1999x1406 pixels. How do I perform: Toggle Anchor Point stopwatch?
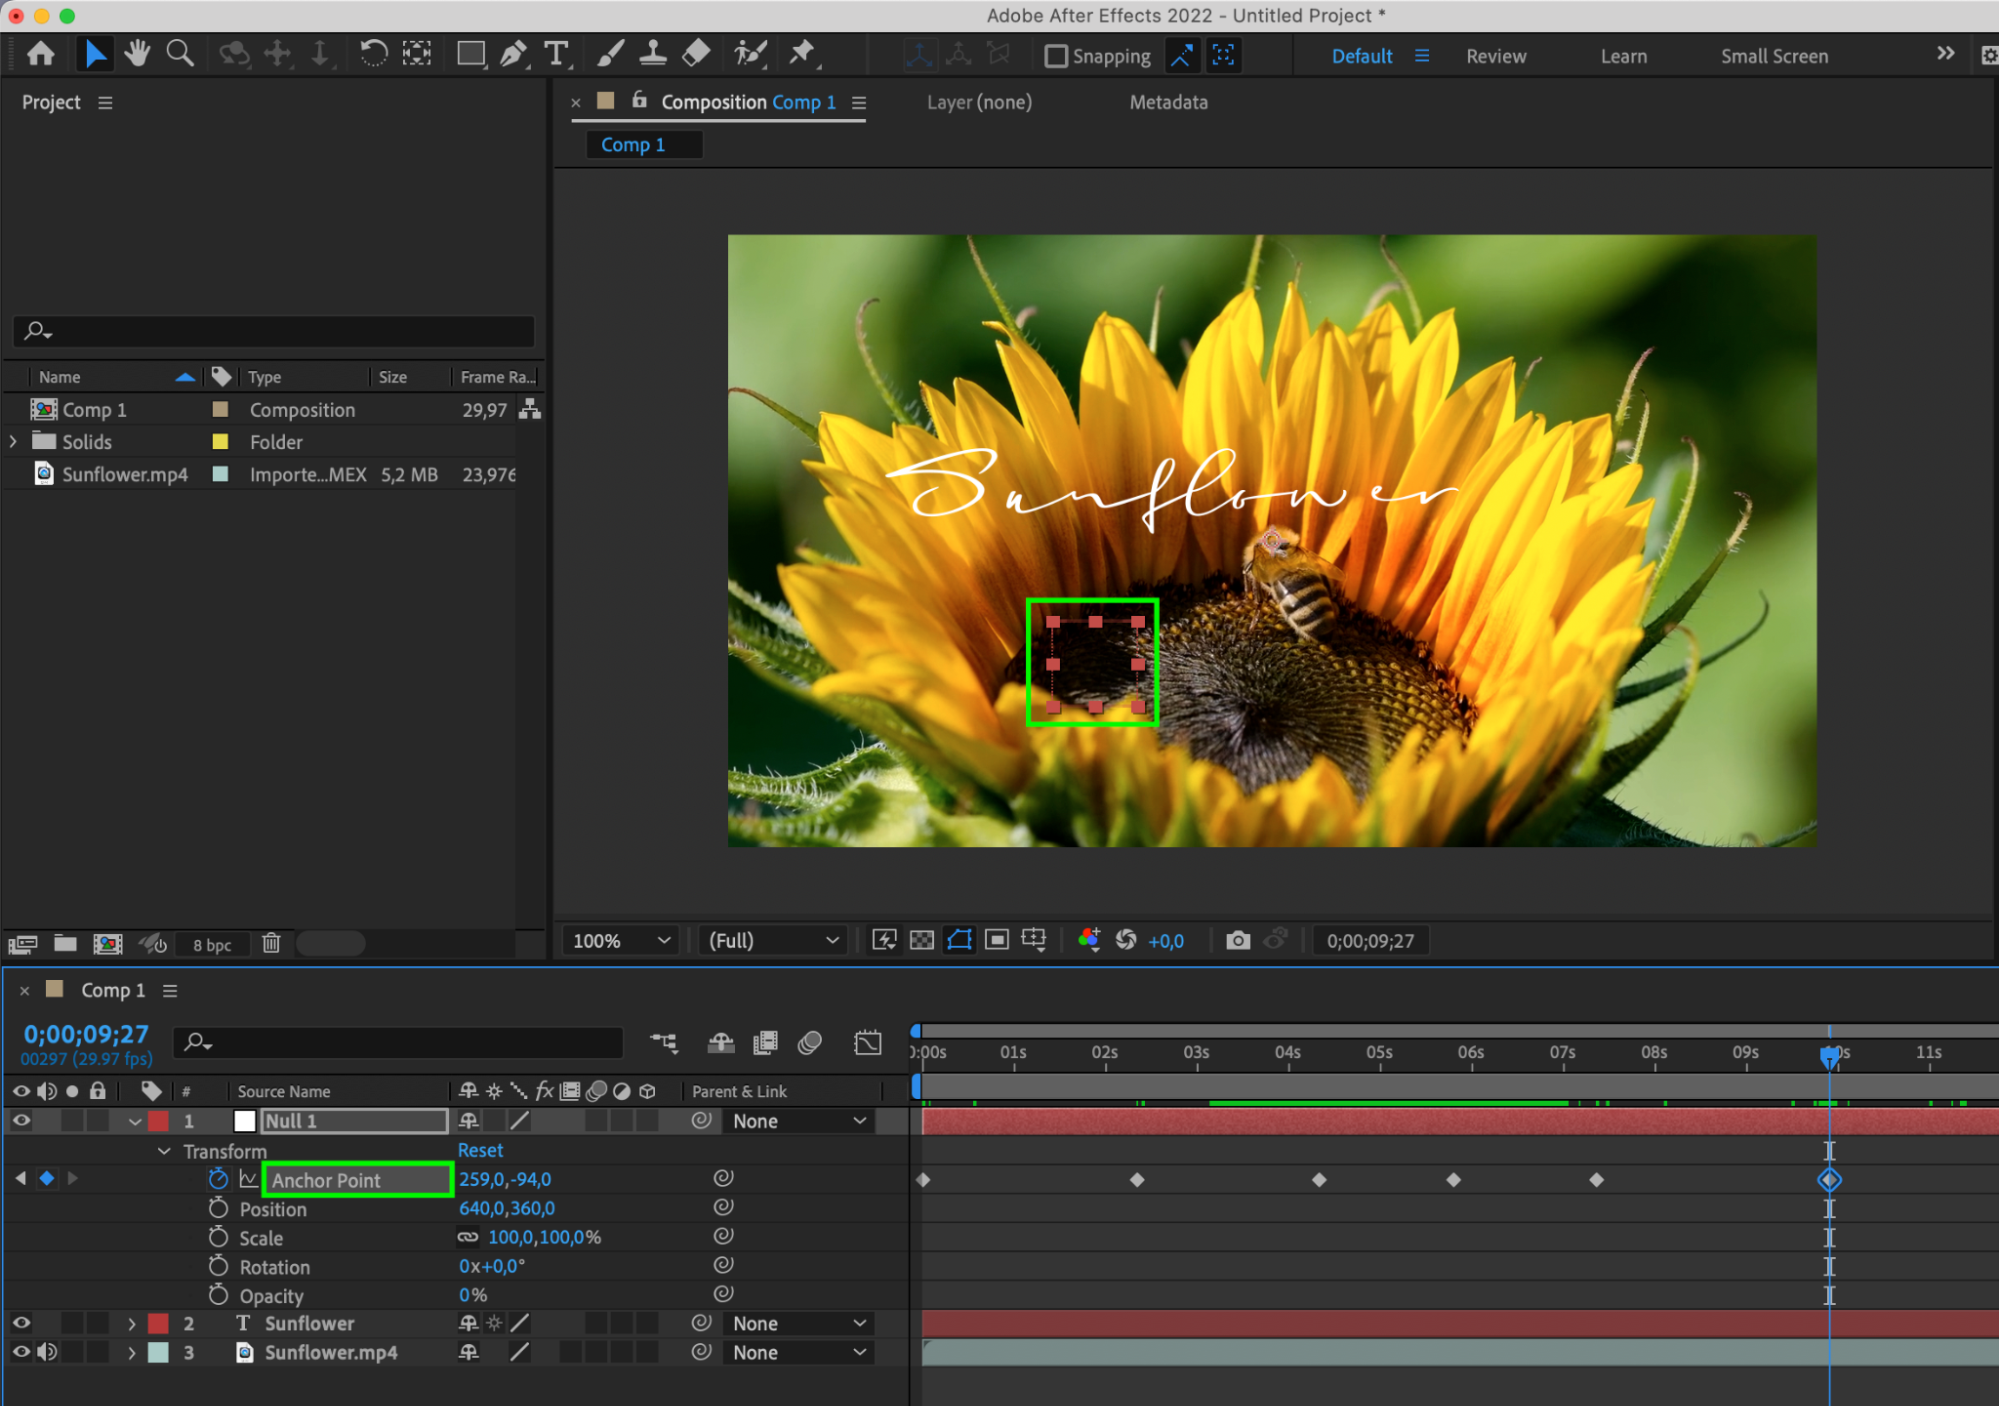[x=218, y=1179]
